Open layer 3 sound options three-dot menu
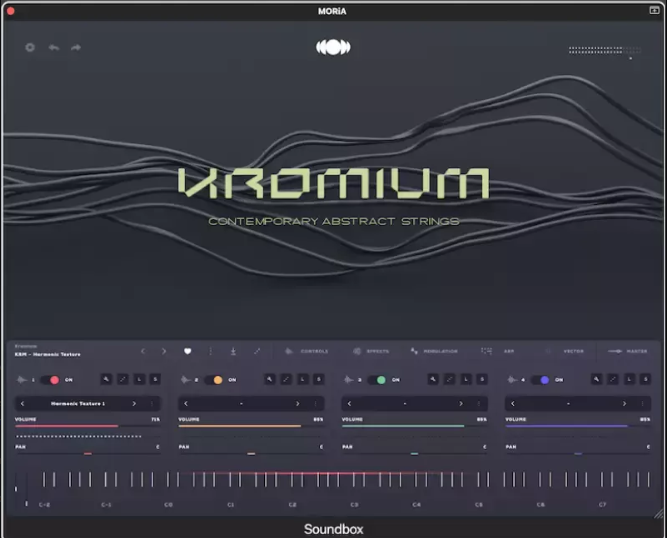The image size is (667, 538). [479, 403]
